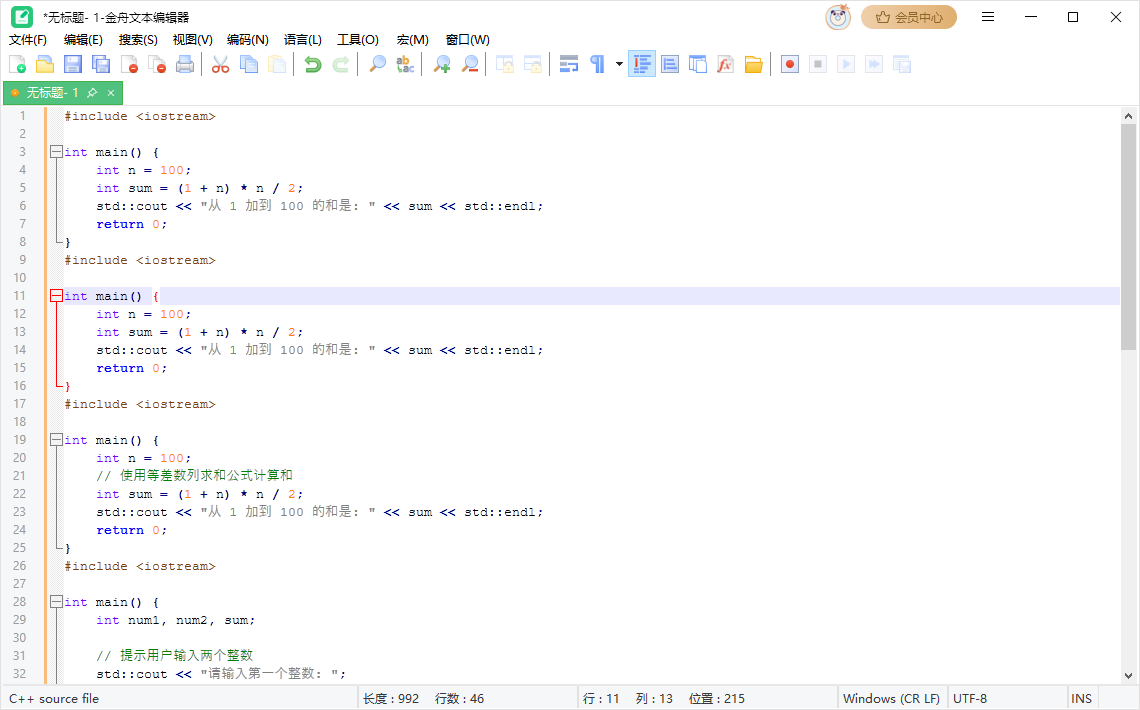Toggle INS insert mode in status bar
Image resolution: width=1140 pixels, height=710 pixels.
coord(1081,698)
